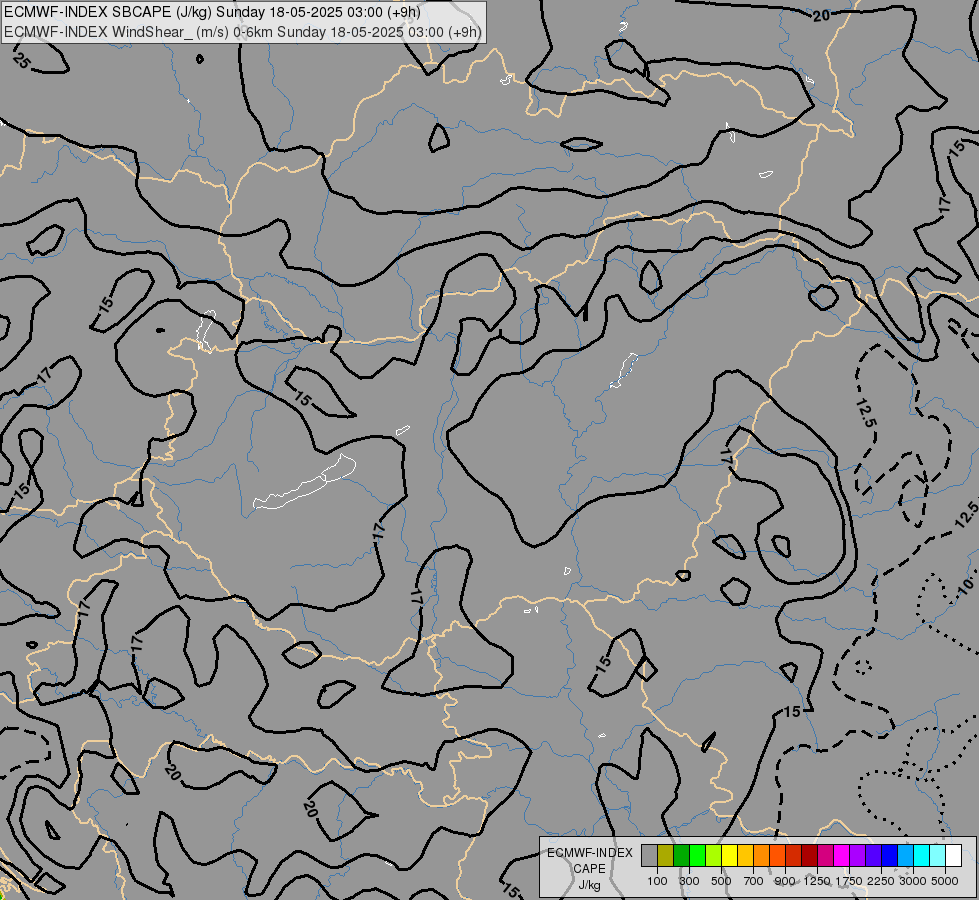Click the legend value '100'
979x900 pixels.
(x=657, y=881)
